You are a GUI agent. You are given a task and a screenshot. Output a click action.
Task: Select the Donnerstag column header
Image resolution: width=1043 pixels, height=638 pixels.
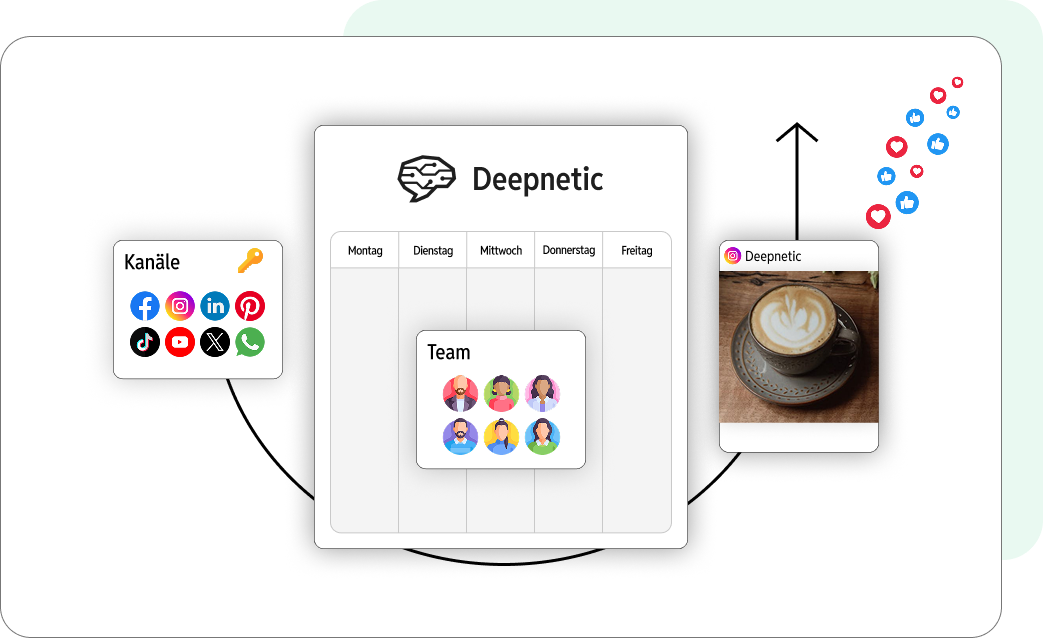coord(569,251)
